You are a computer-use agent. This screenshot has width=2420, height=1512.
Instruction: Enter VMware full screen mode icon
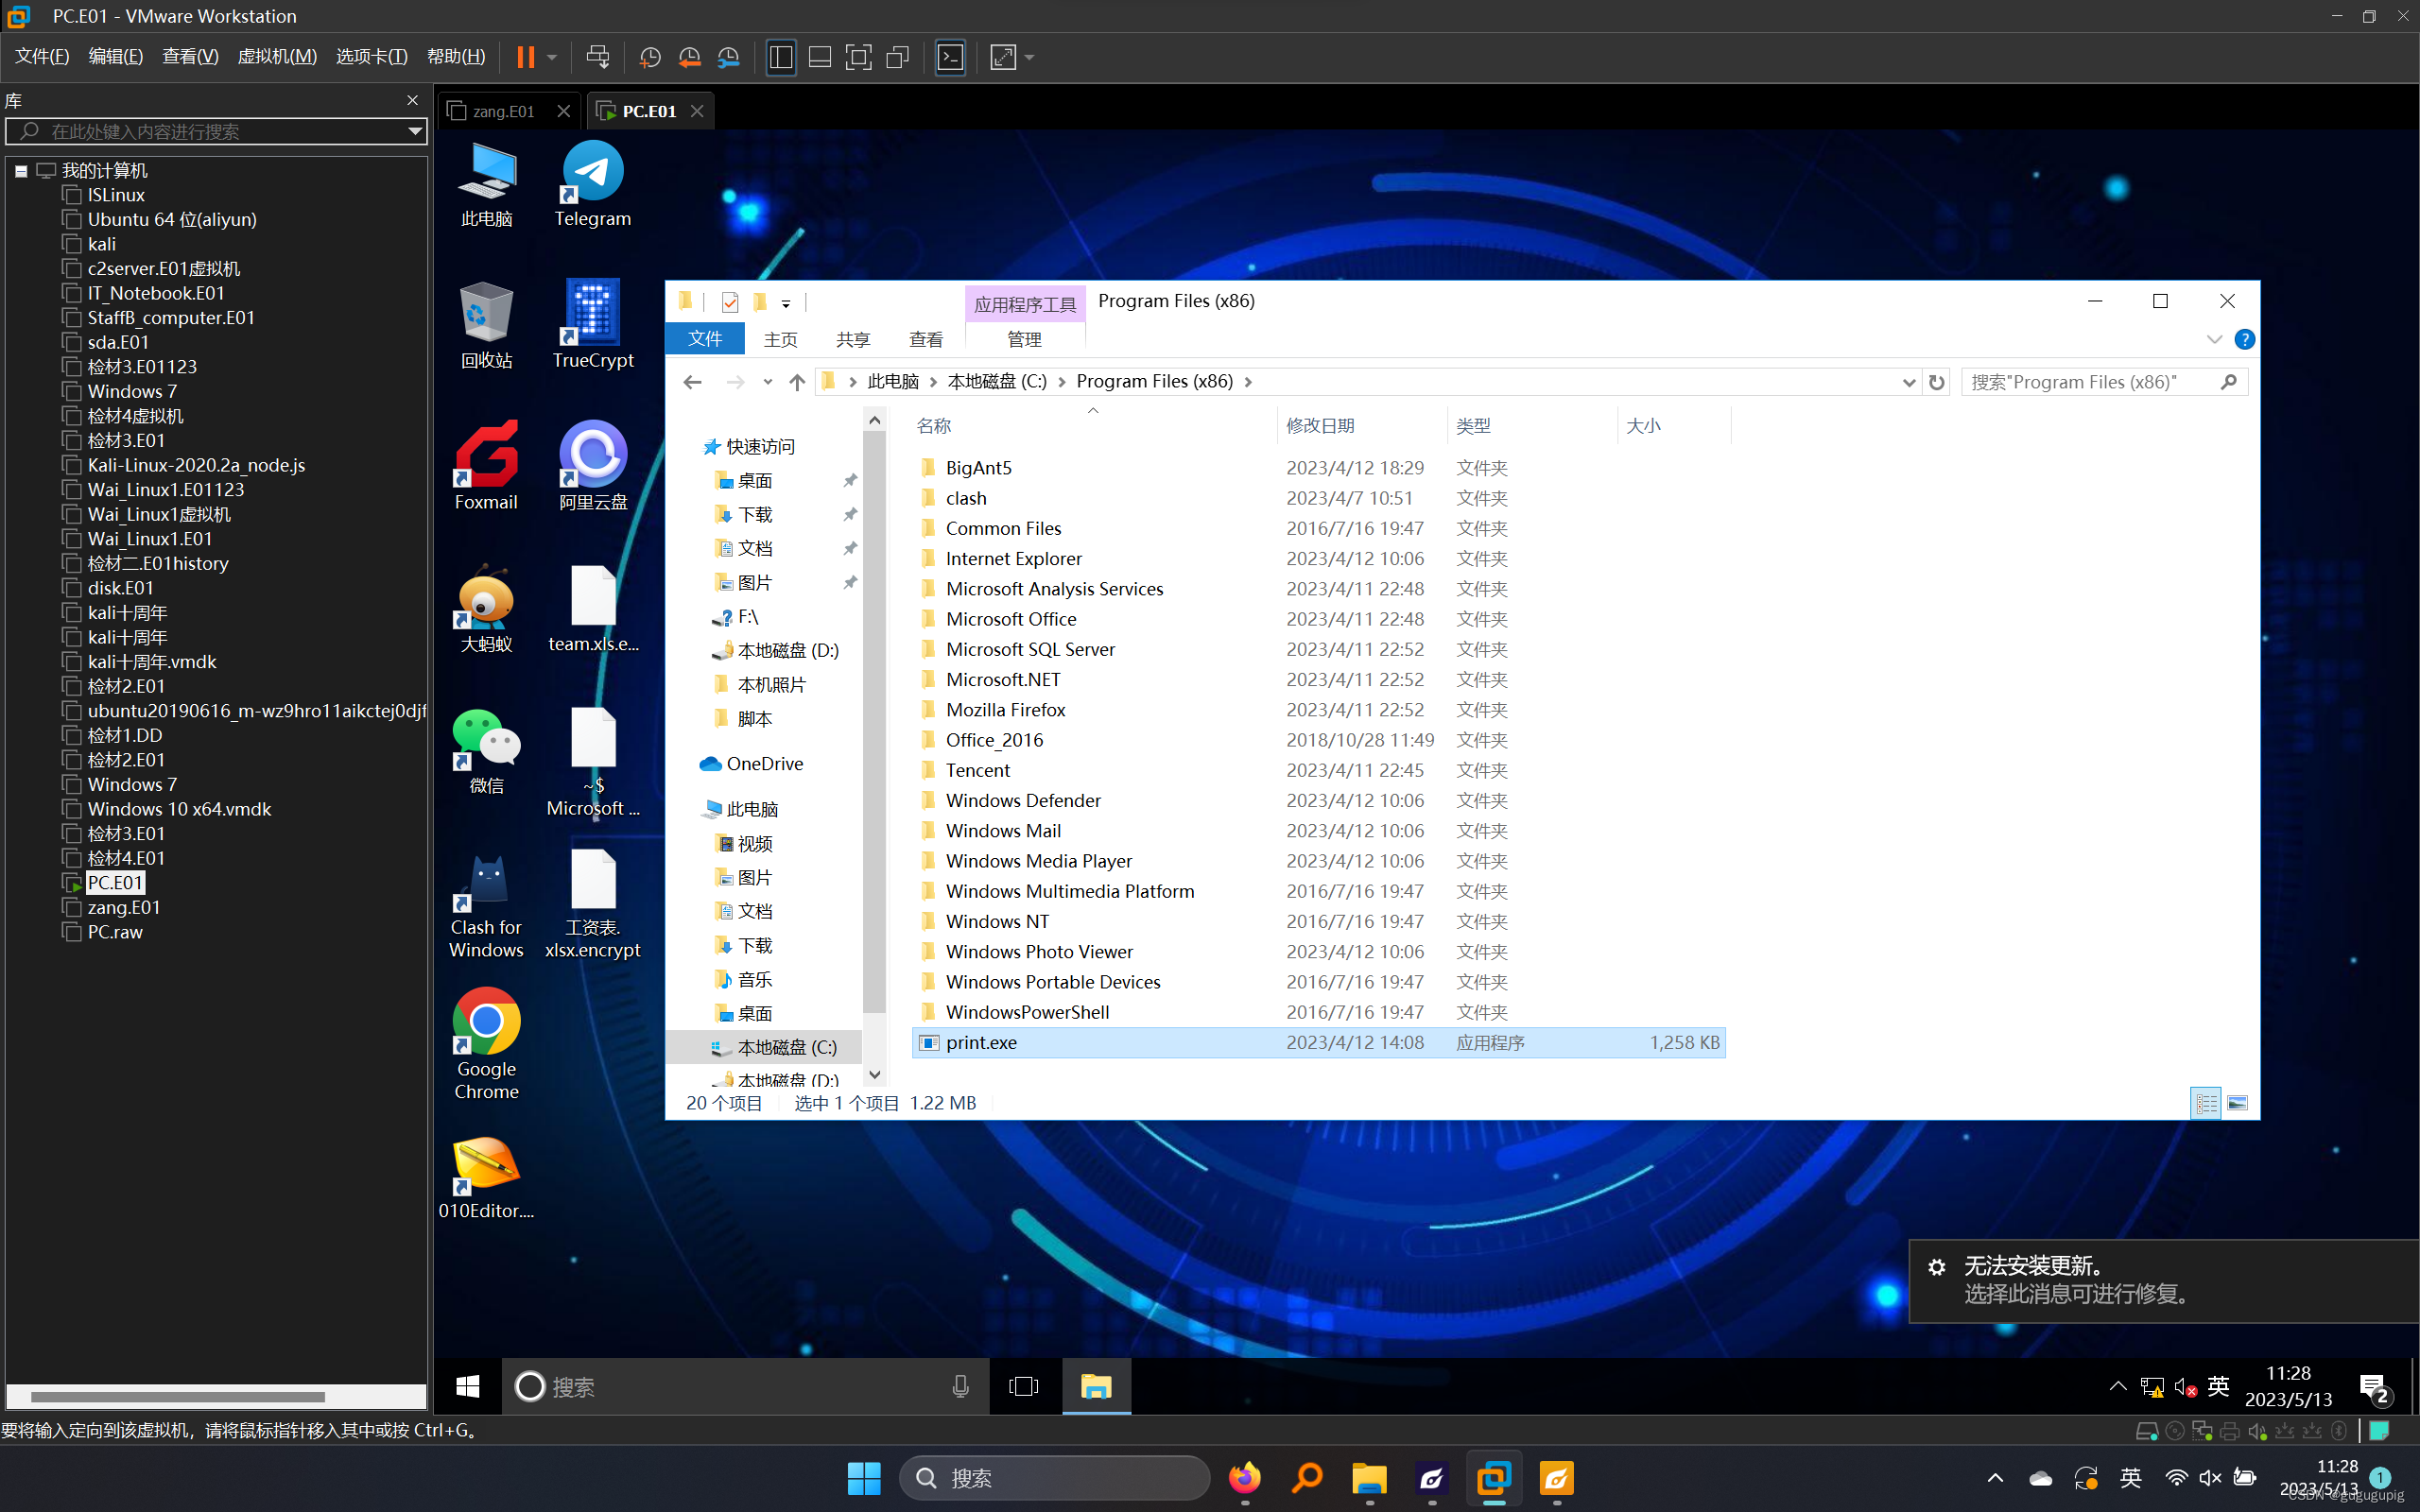(x=858, y=57)
